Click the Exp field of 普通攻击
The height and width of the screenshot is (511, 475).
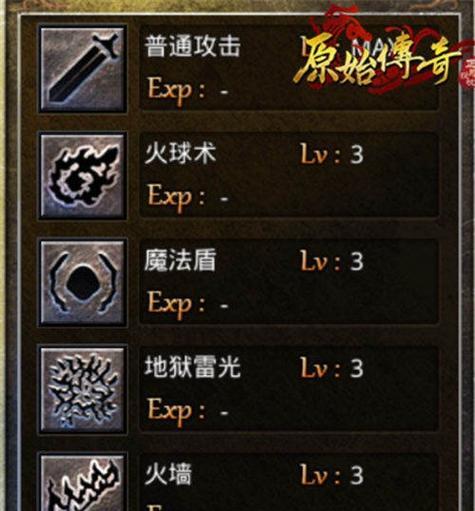click(188, 91)
